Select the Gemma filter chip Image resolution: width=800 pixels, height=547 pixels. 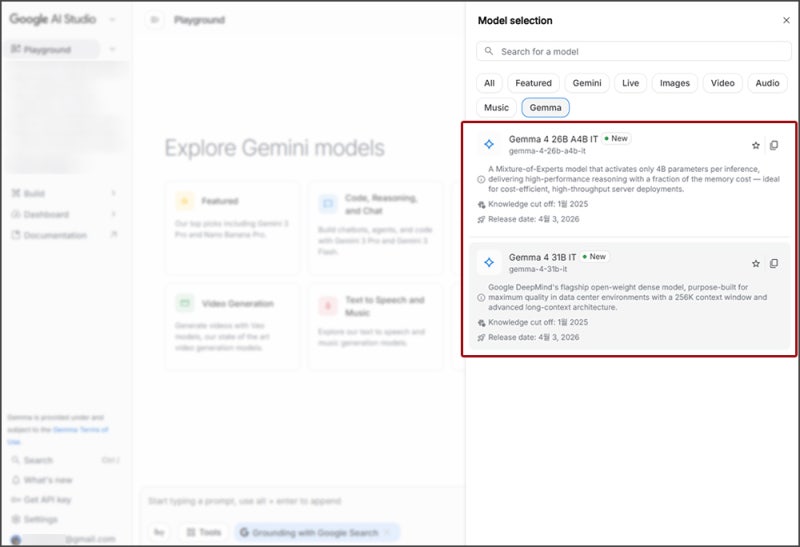(545, 108)
